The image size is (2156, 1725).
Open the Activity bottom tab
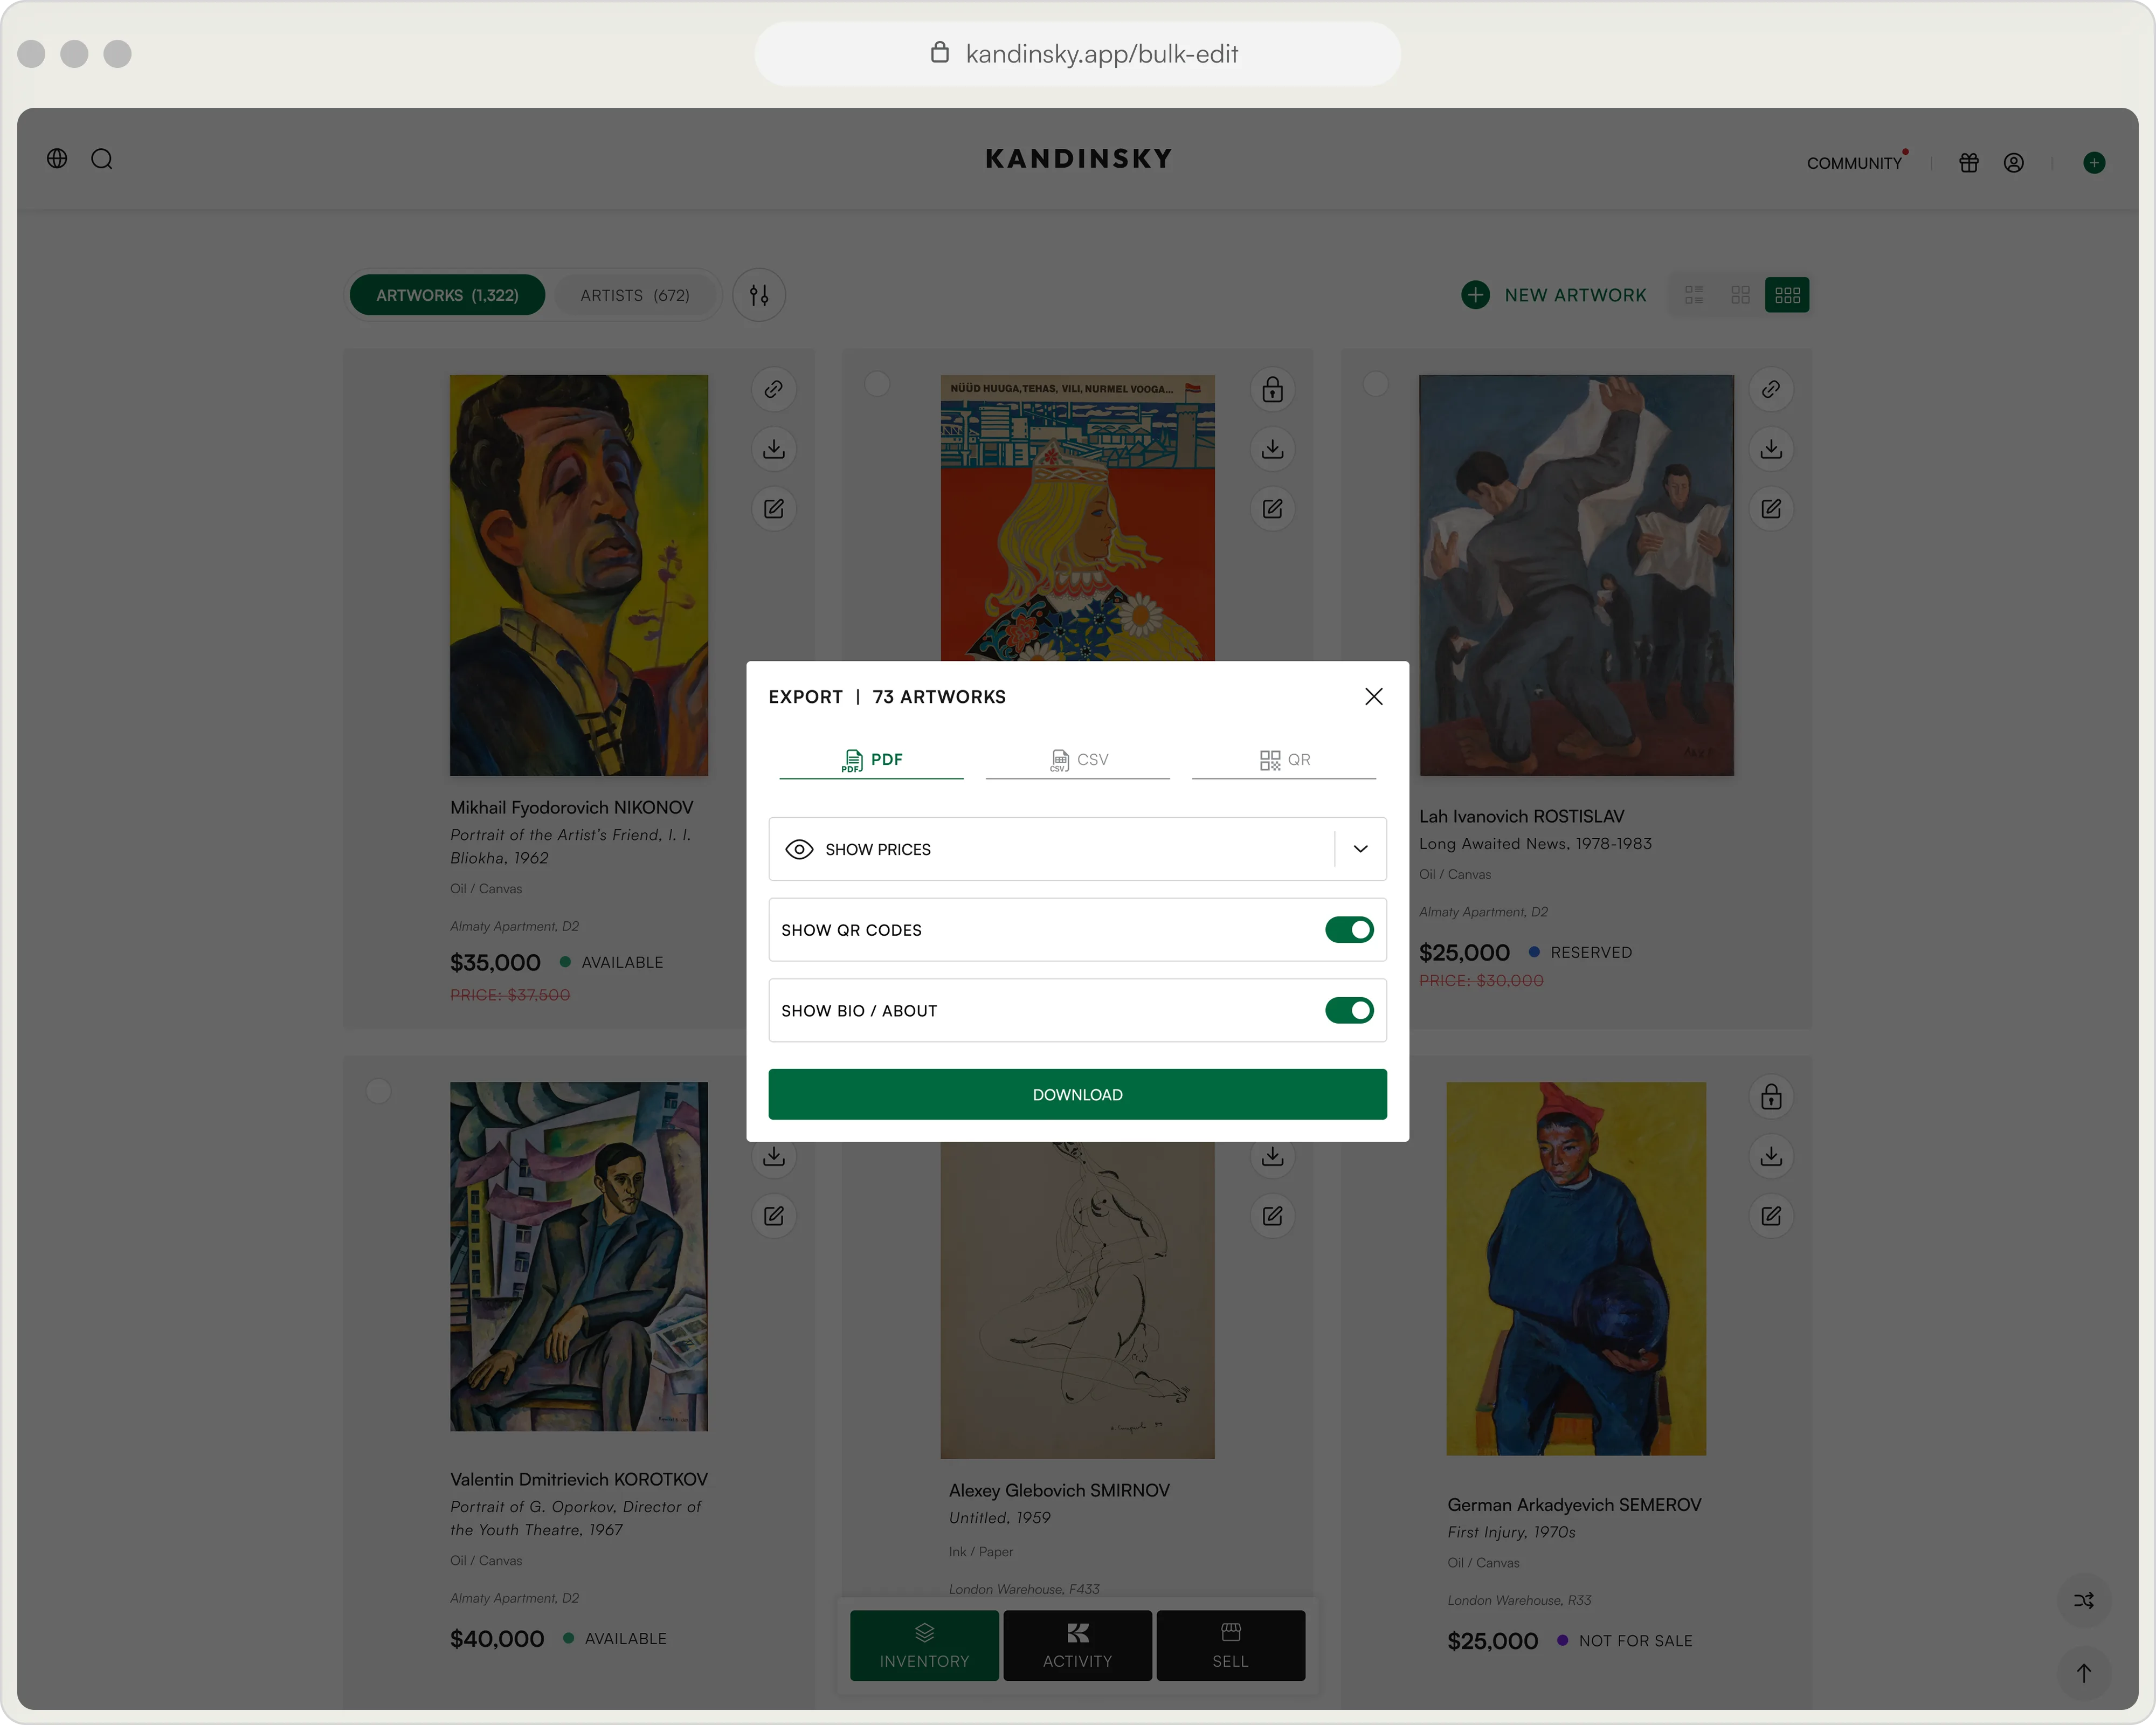click(x=1077, y=1646)
